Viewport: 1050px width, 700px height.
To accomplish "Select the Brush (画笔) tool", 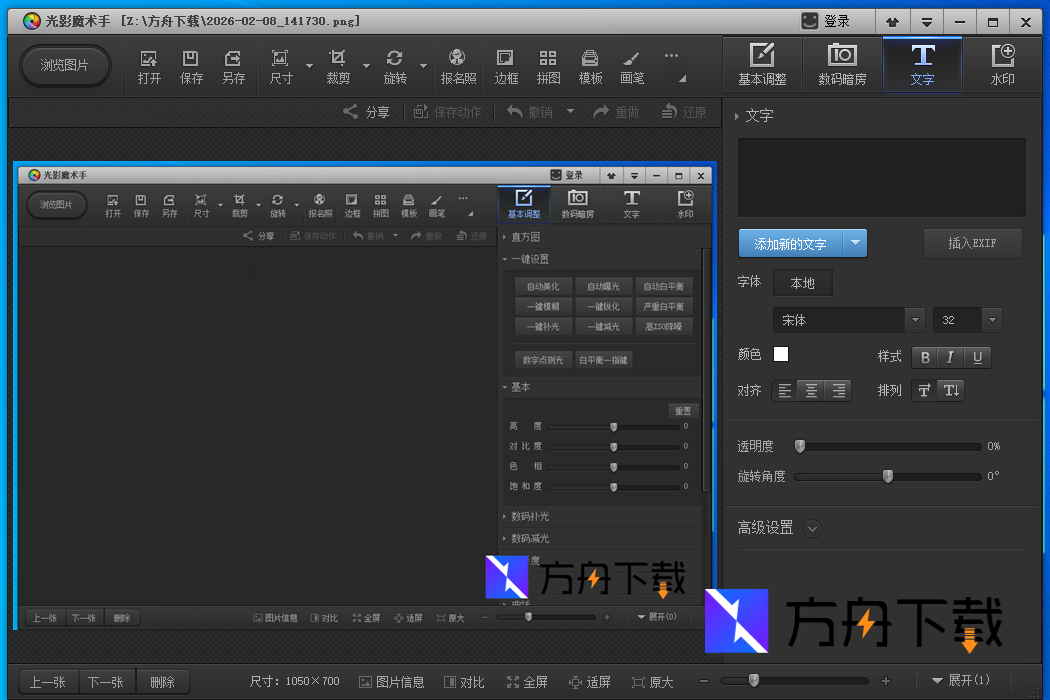I will pos(631,66).
